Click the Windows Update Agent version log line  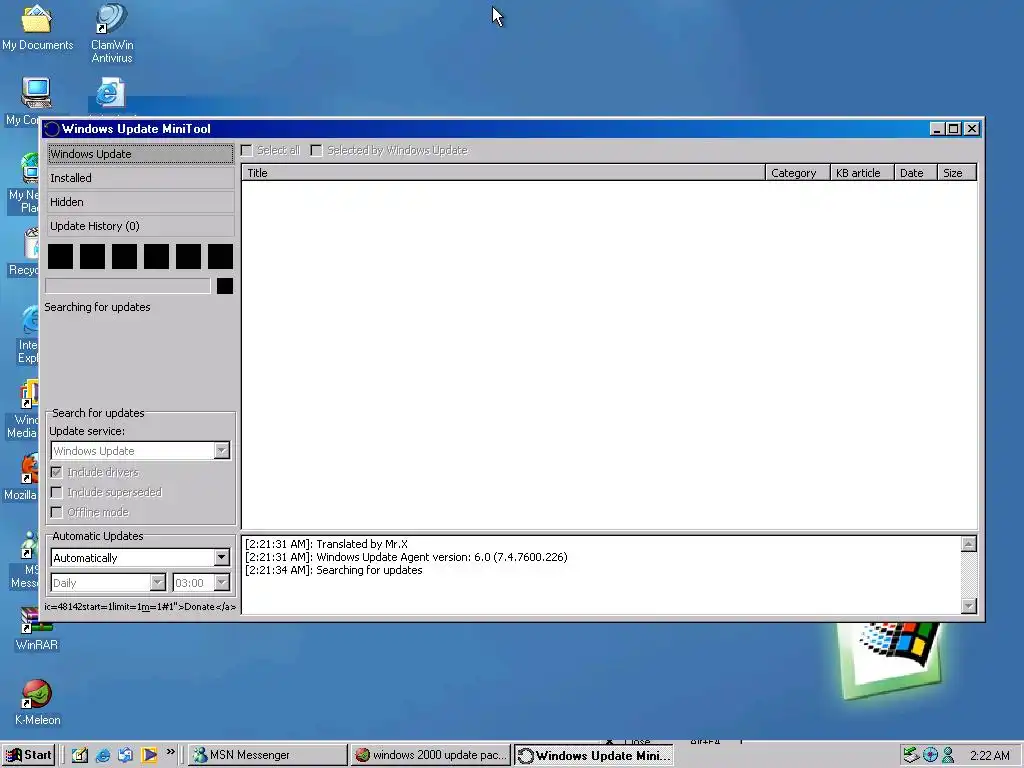click(406, 557)
